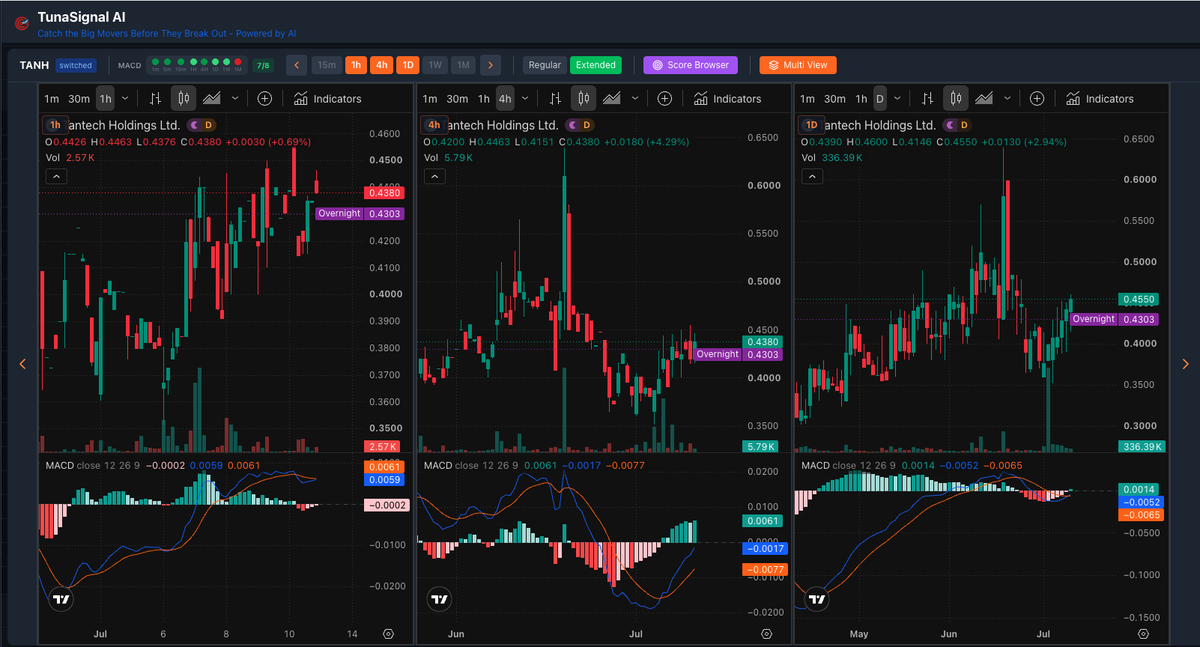The height and width of the screenshot is (647, 1200).
Task: Click the compare plus icon in the 4h chart
Action: [x=665, y=98]
